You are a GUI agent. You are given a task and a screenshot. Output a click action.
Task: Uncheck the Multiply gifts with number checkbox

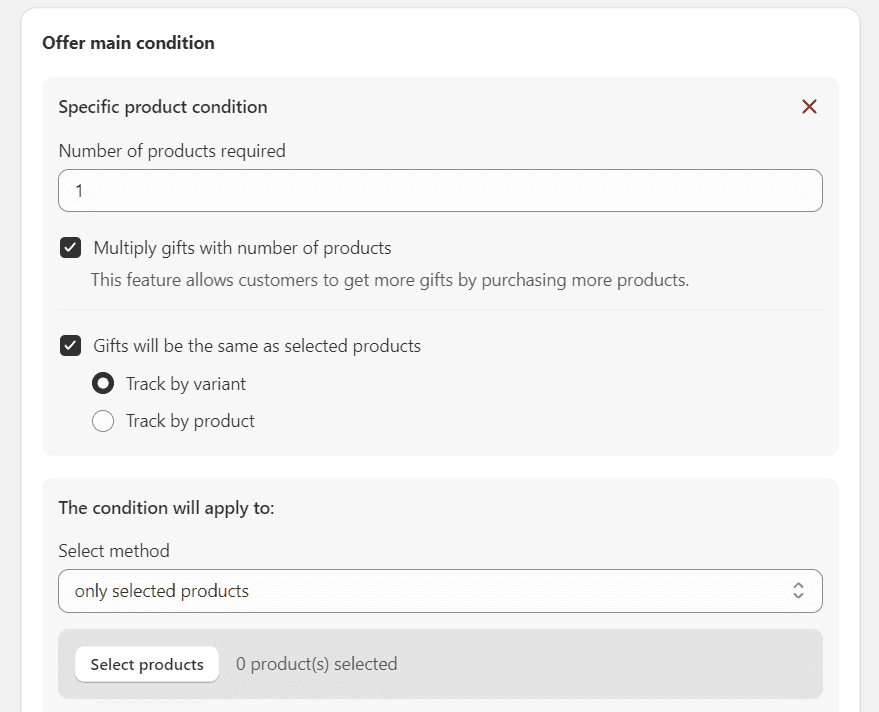[71, 248]
